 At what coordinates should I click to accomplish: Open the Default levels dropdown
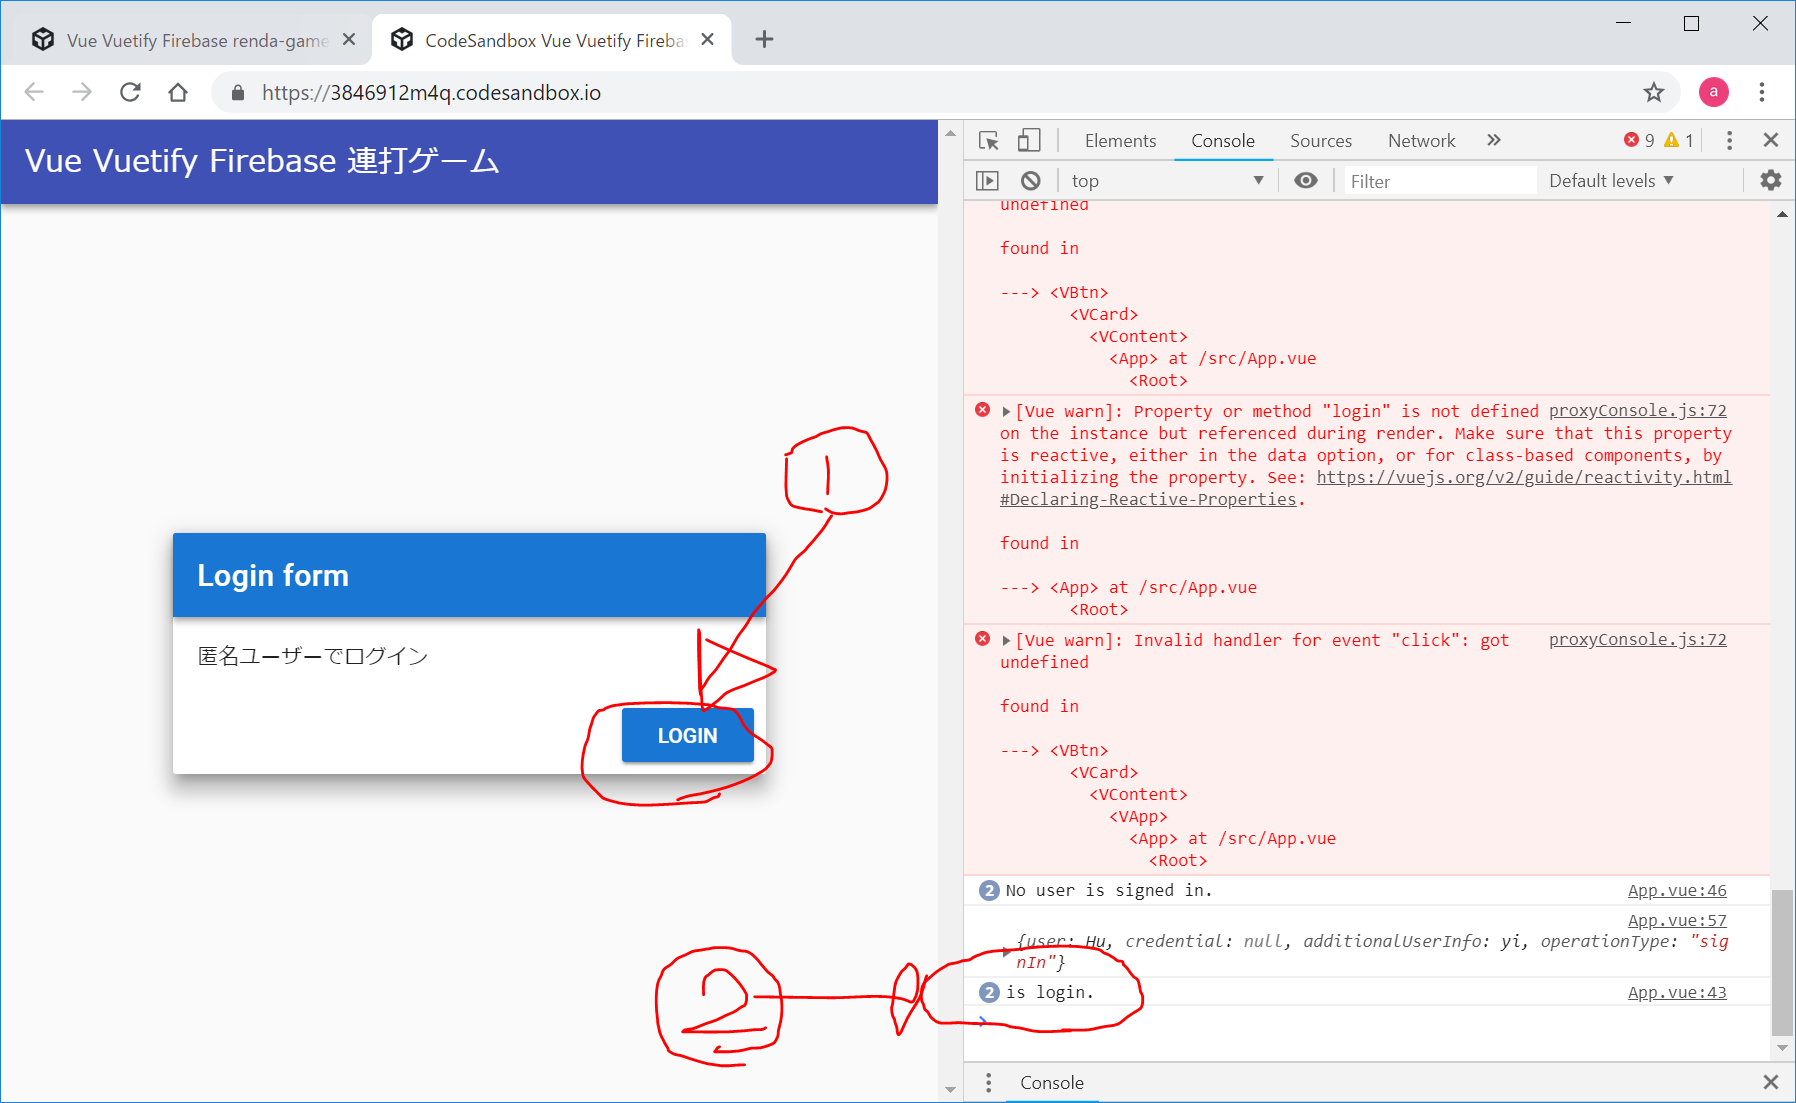[x=1610, y=181]
